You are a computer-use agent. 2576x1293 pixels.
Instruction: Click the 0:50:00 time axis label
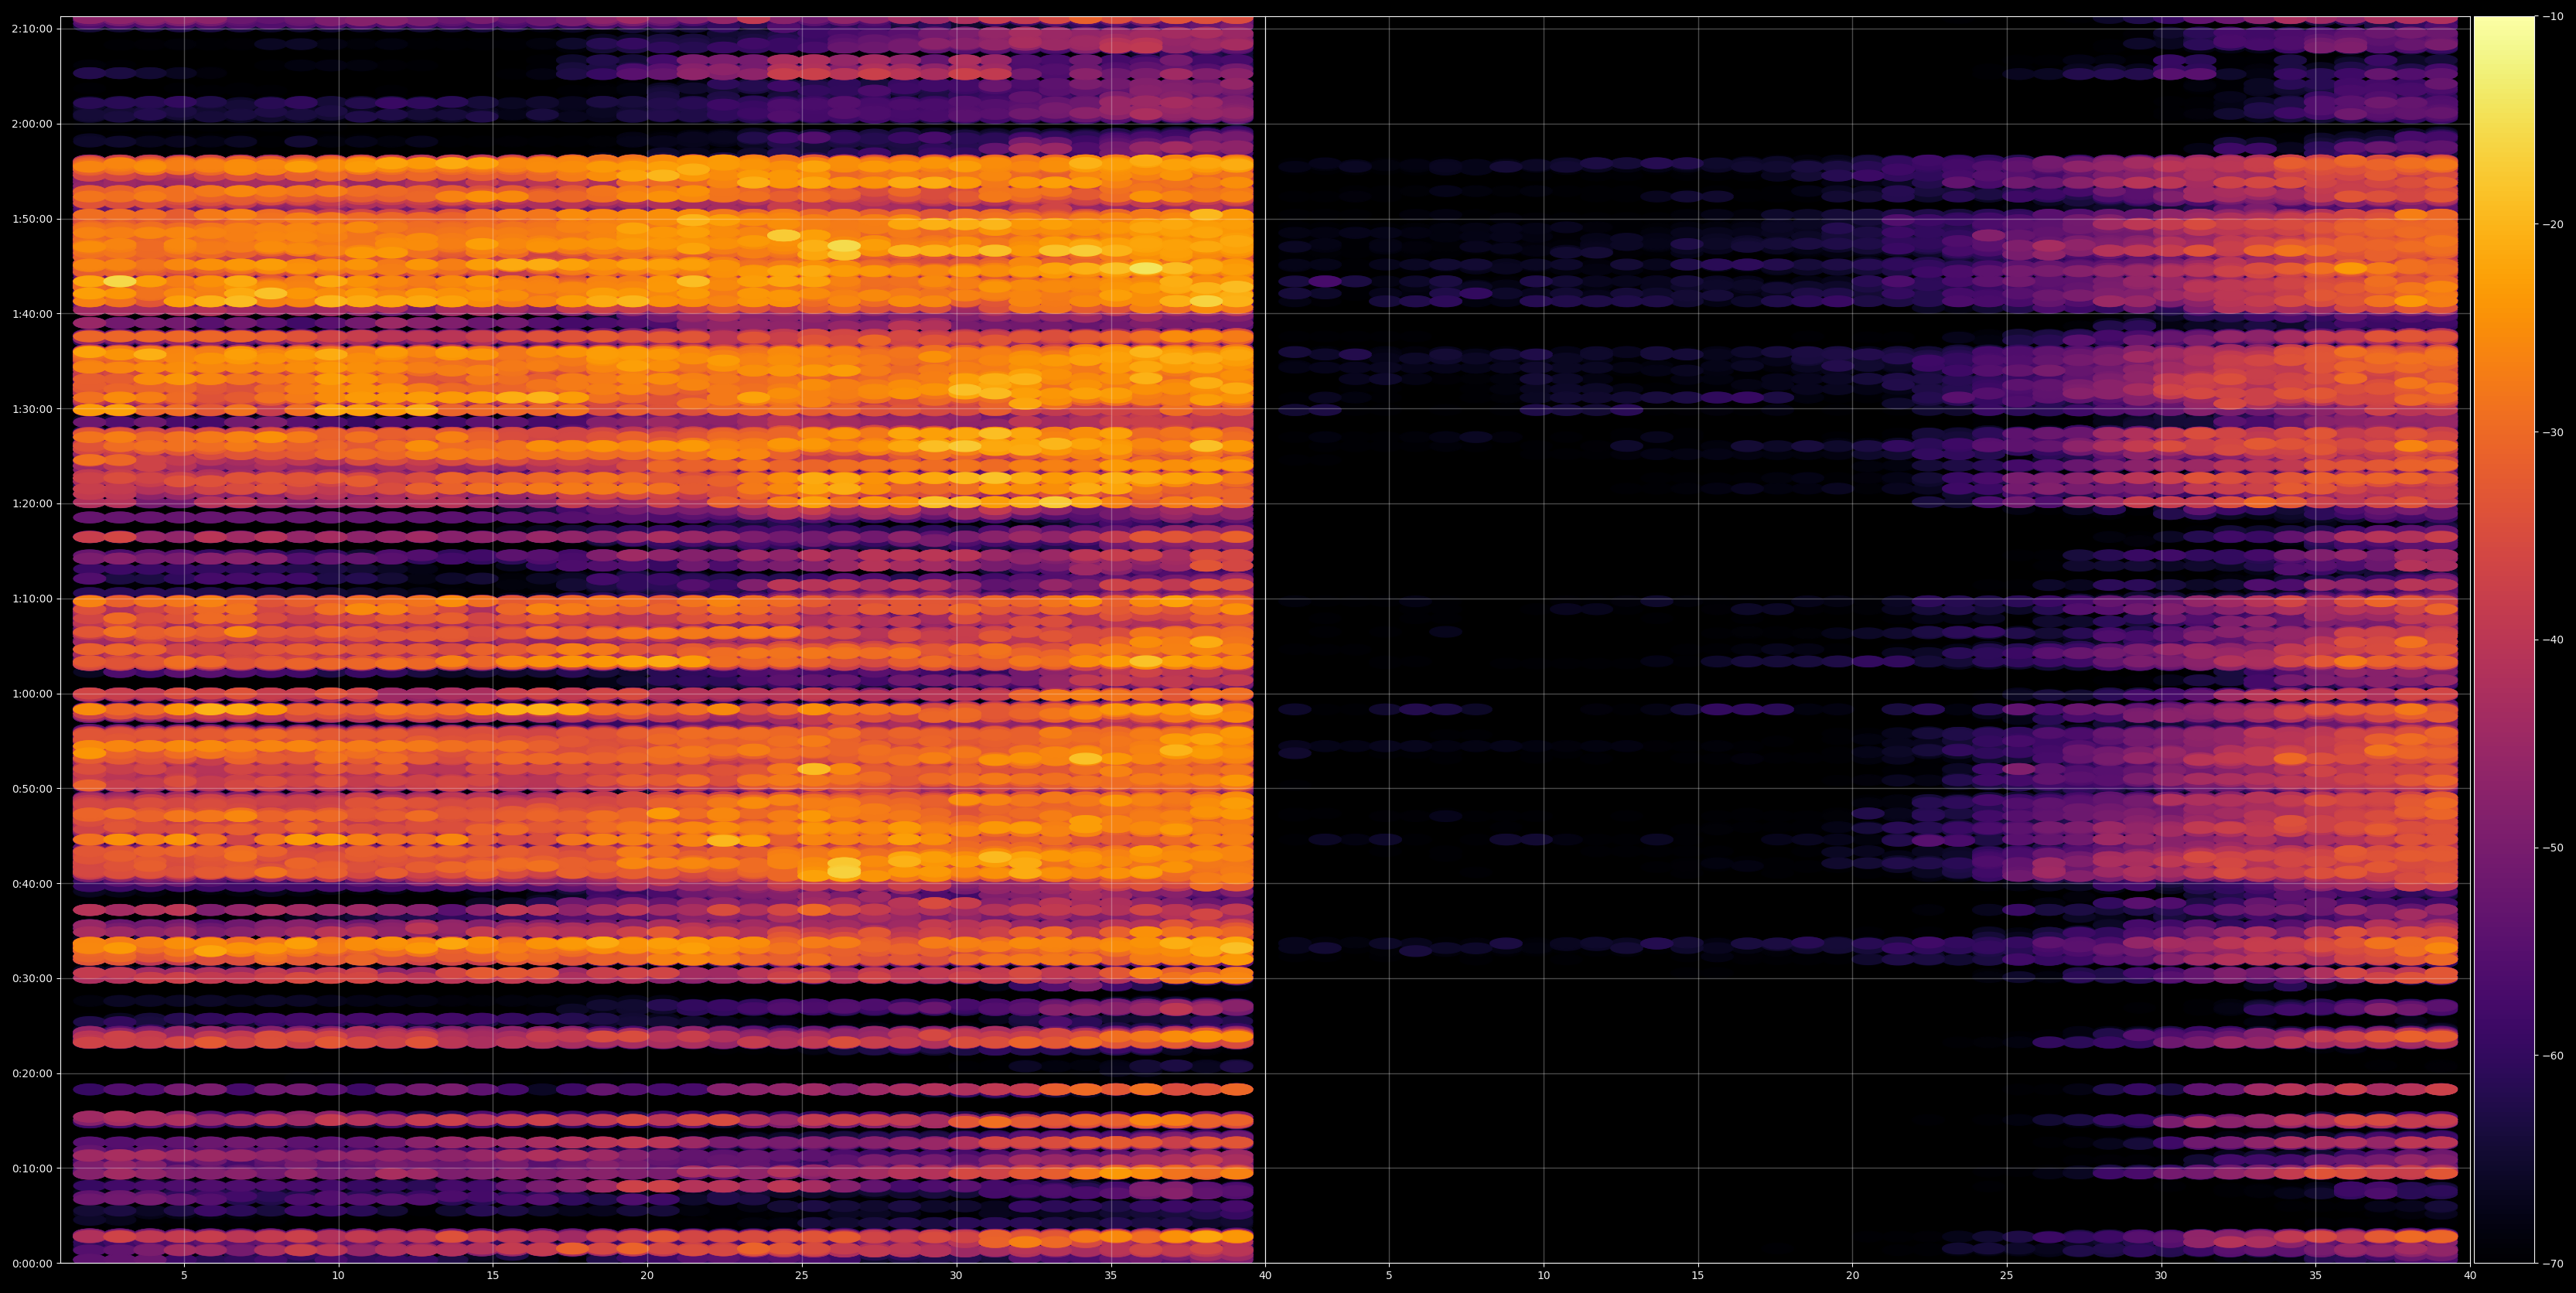(32, 788)
